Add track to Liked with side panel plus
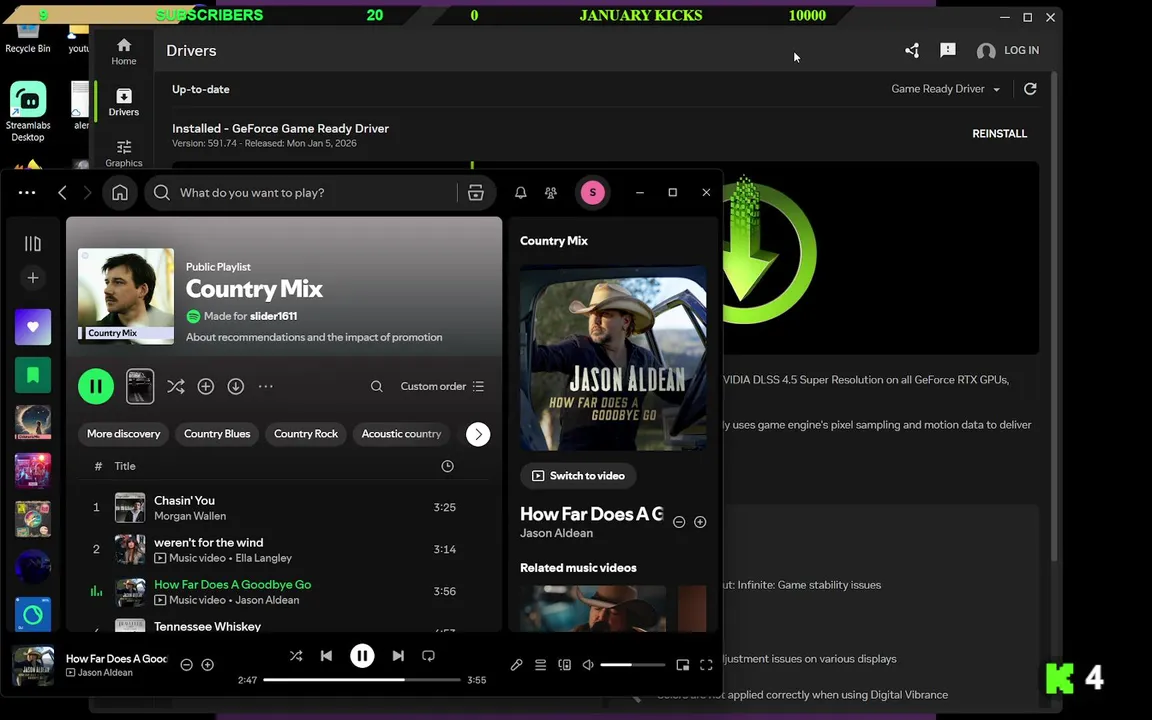 coord(700,522)
